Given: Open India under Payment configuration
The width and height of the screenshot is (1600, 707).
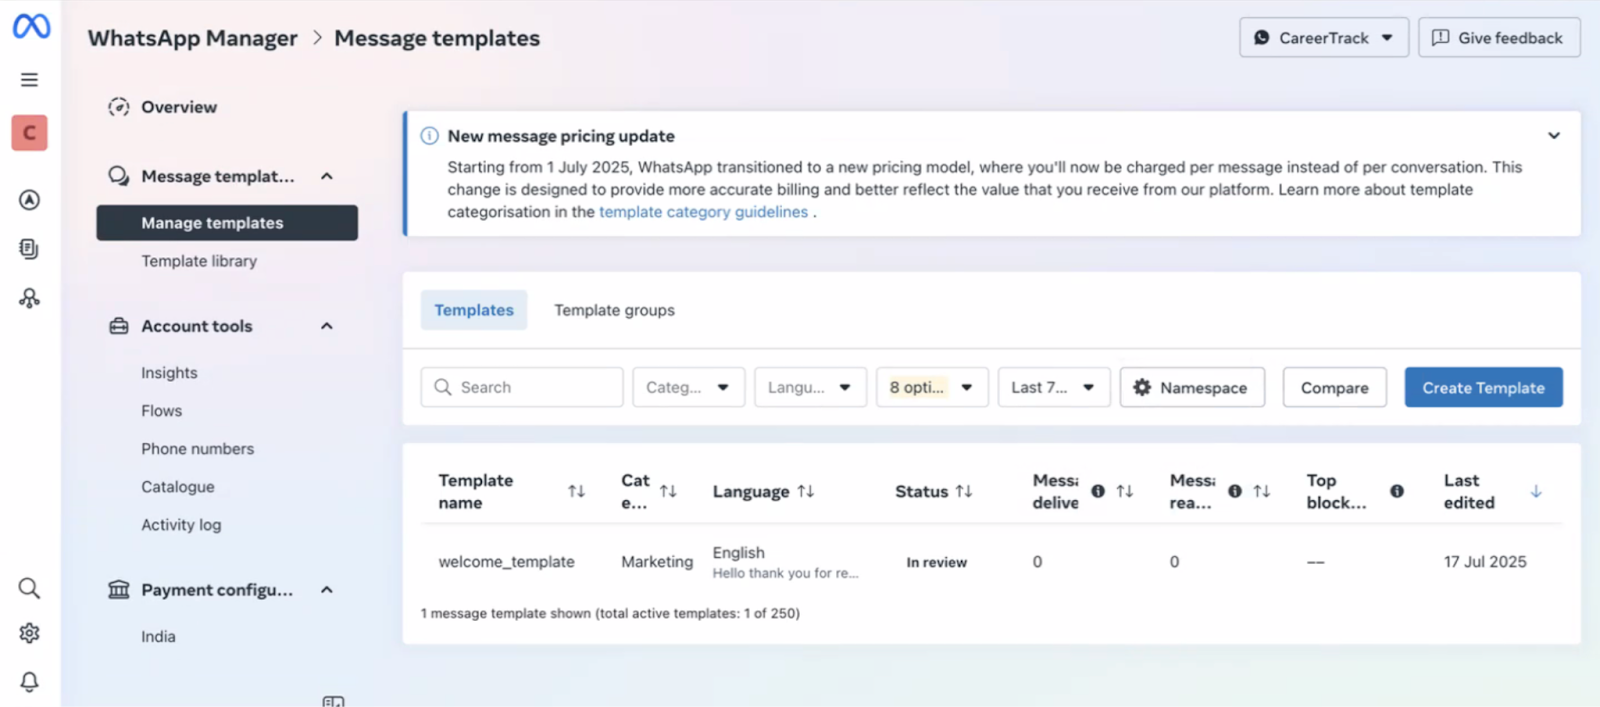Looking at the screenshot, I should pyautogui.click(x=158, y=637).
